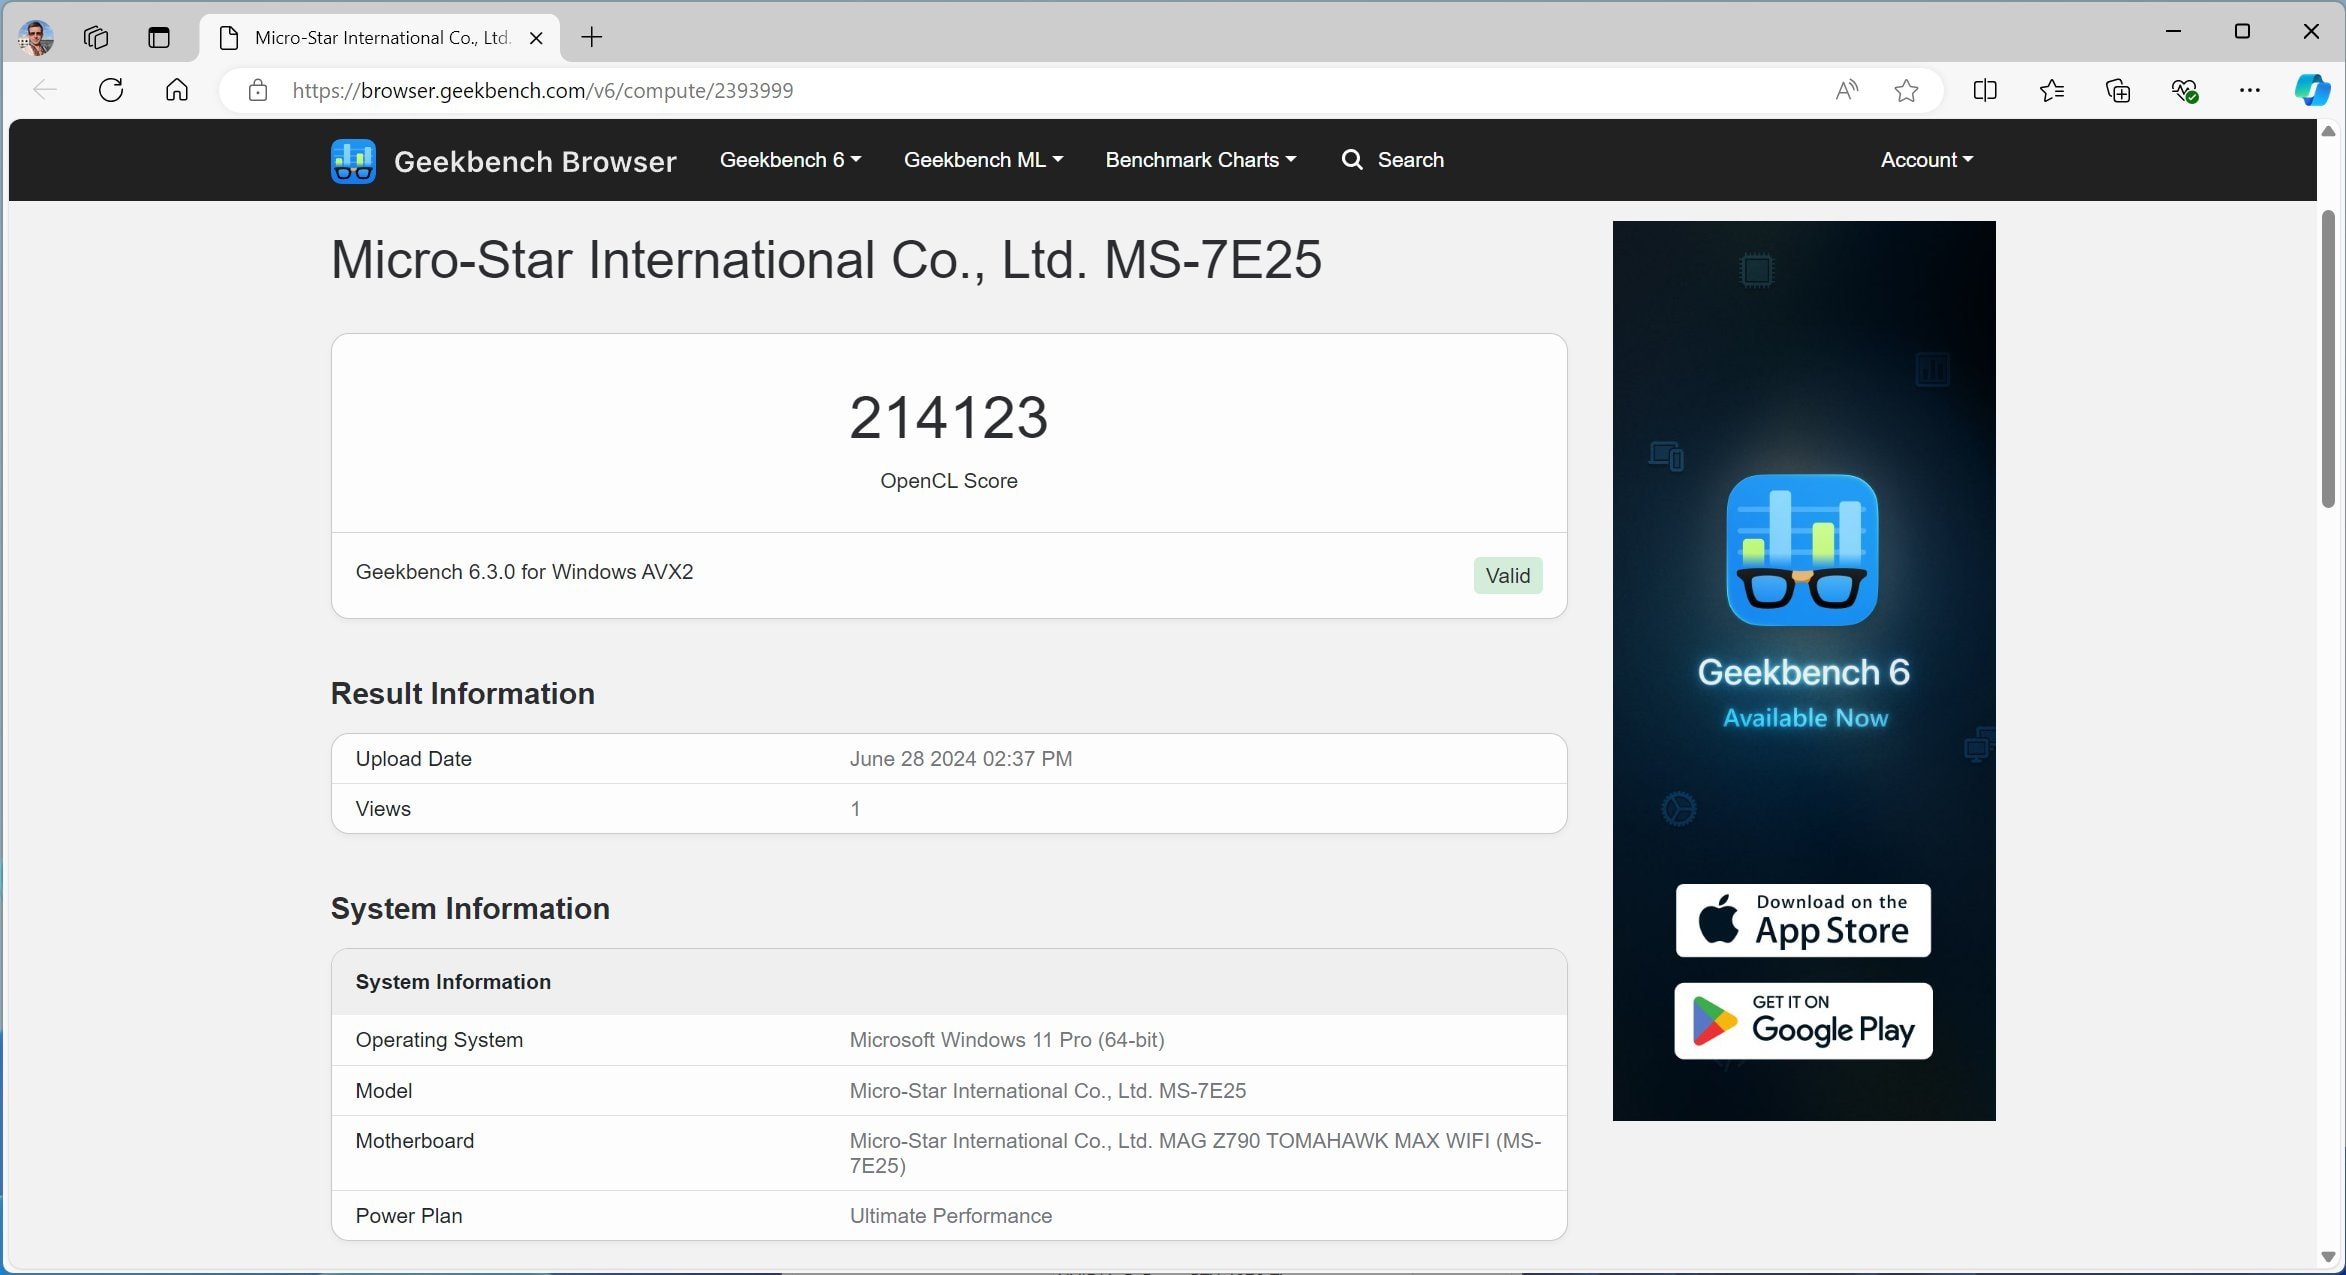
Task: Activate Read aloud icon
Action: tap(1847, 90)
